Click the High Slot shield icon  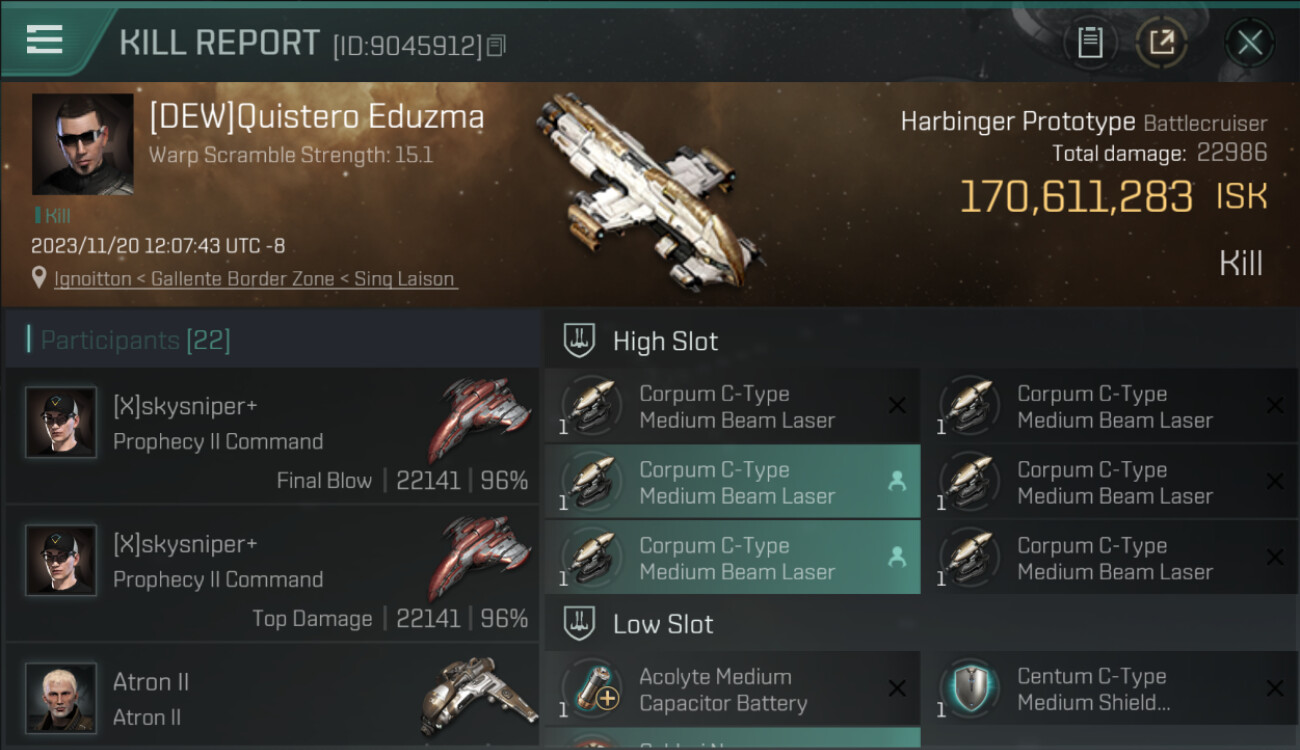click(x=579, y=340)
